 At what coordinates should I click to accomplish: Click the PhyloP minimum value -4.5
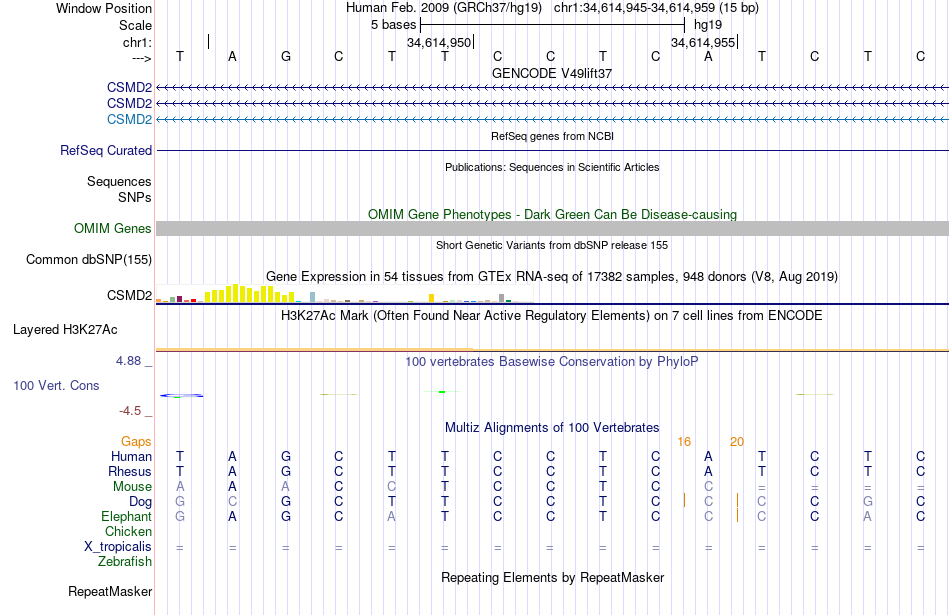[x=130, y=411]
